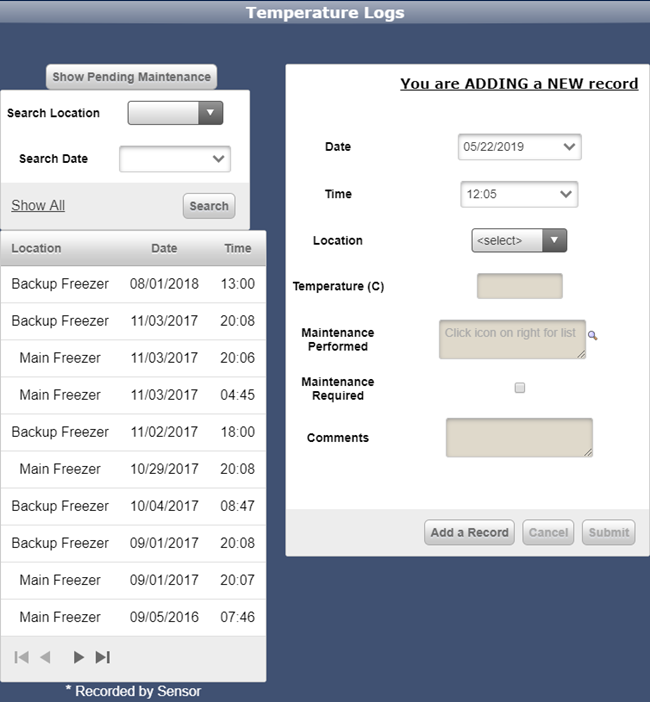Screen dimensions: 650x702
Task: Click into the Comments text area
Action: 519,438
